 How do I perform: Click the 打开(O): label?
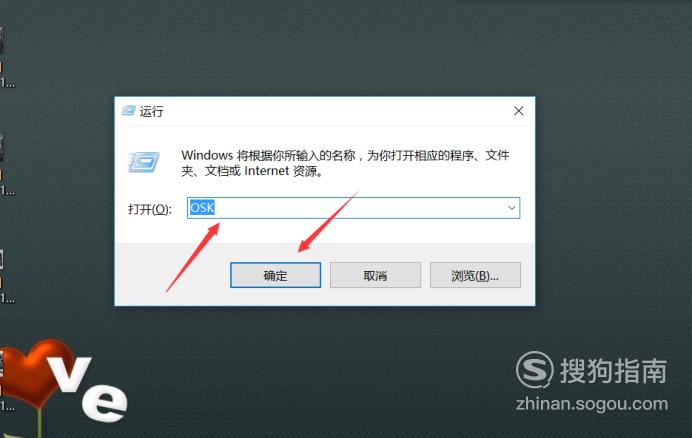[150, 209]
